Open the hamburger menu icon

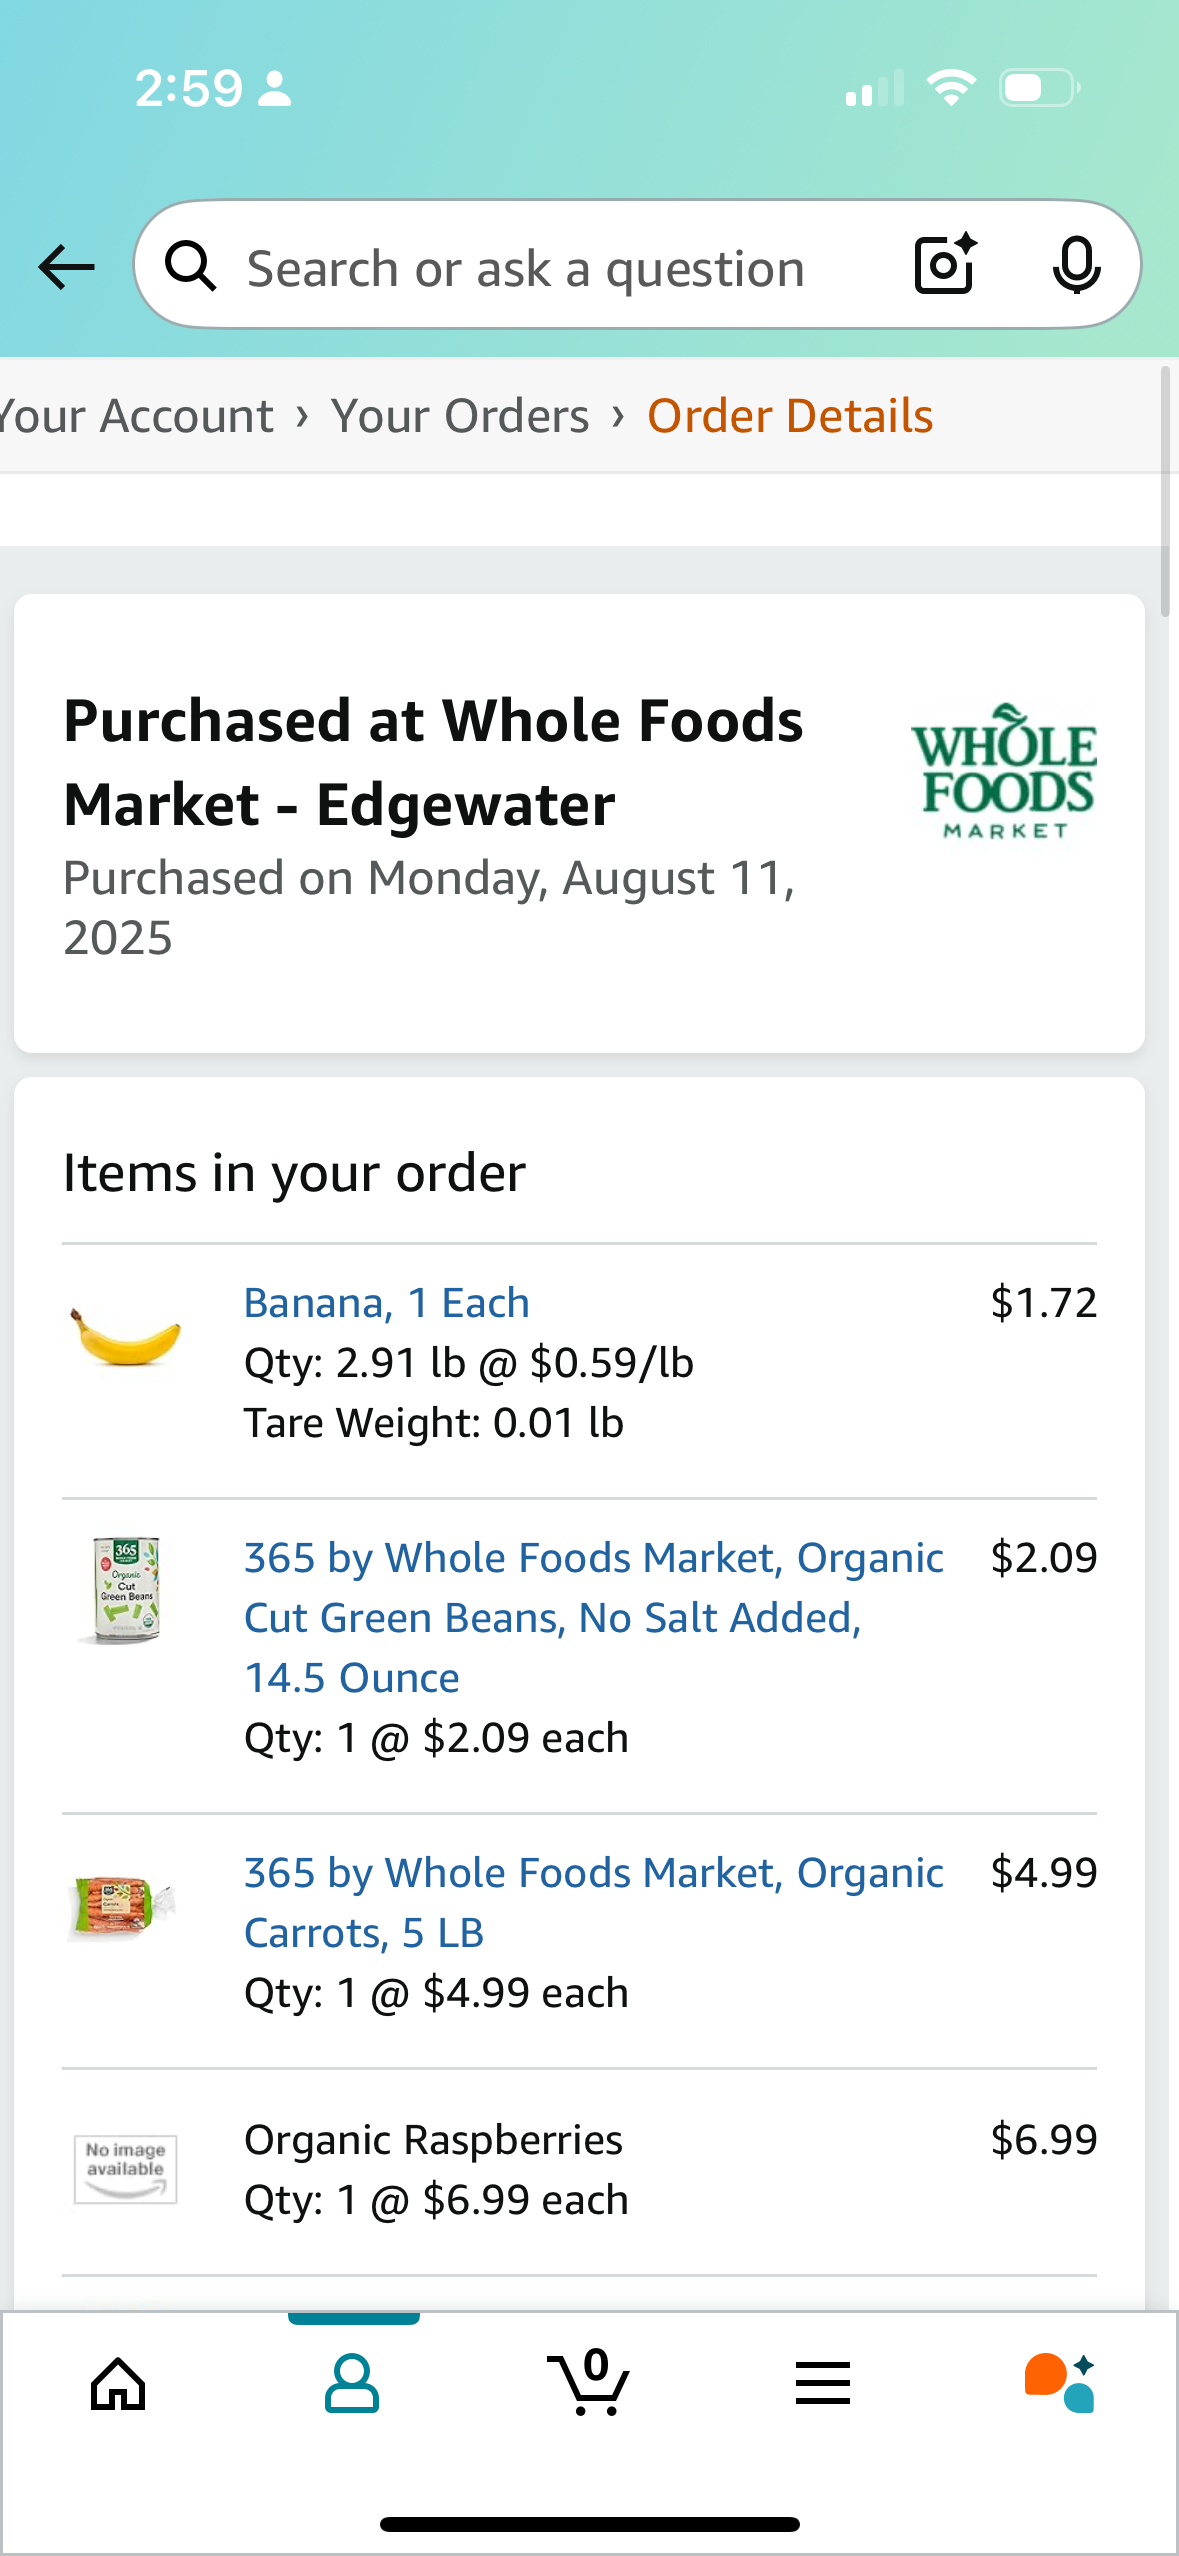[x=823, y=2384]
